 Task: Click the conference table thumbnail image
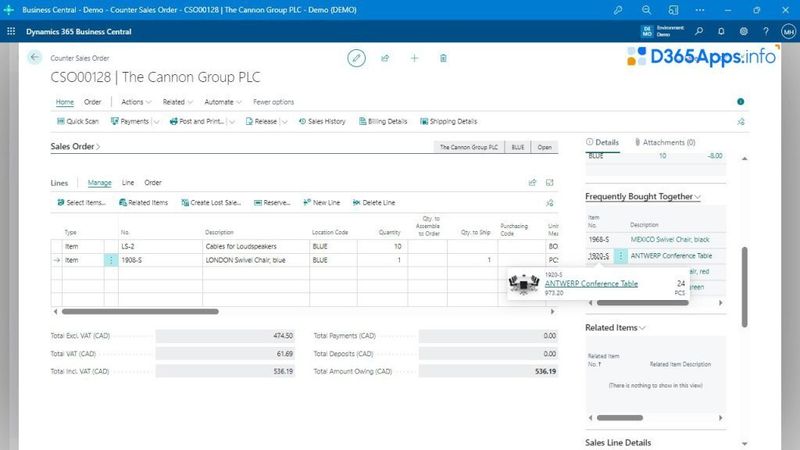(524, 284)
